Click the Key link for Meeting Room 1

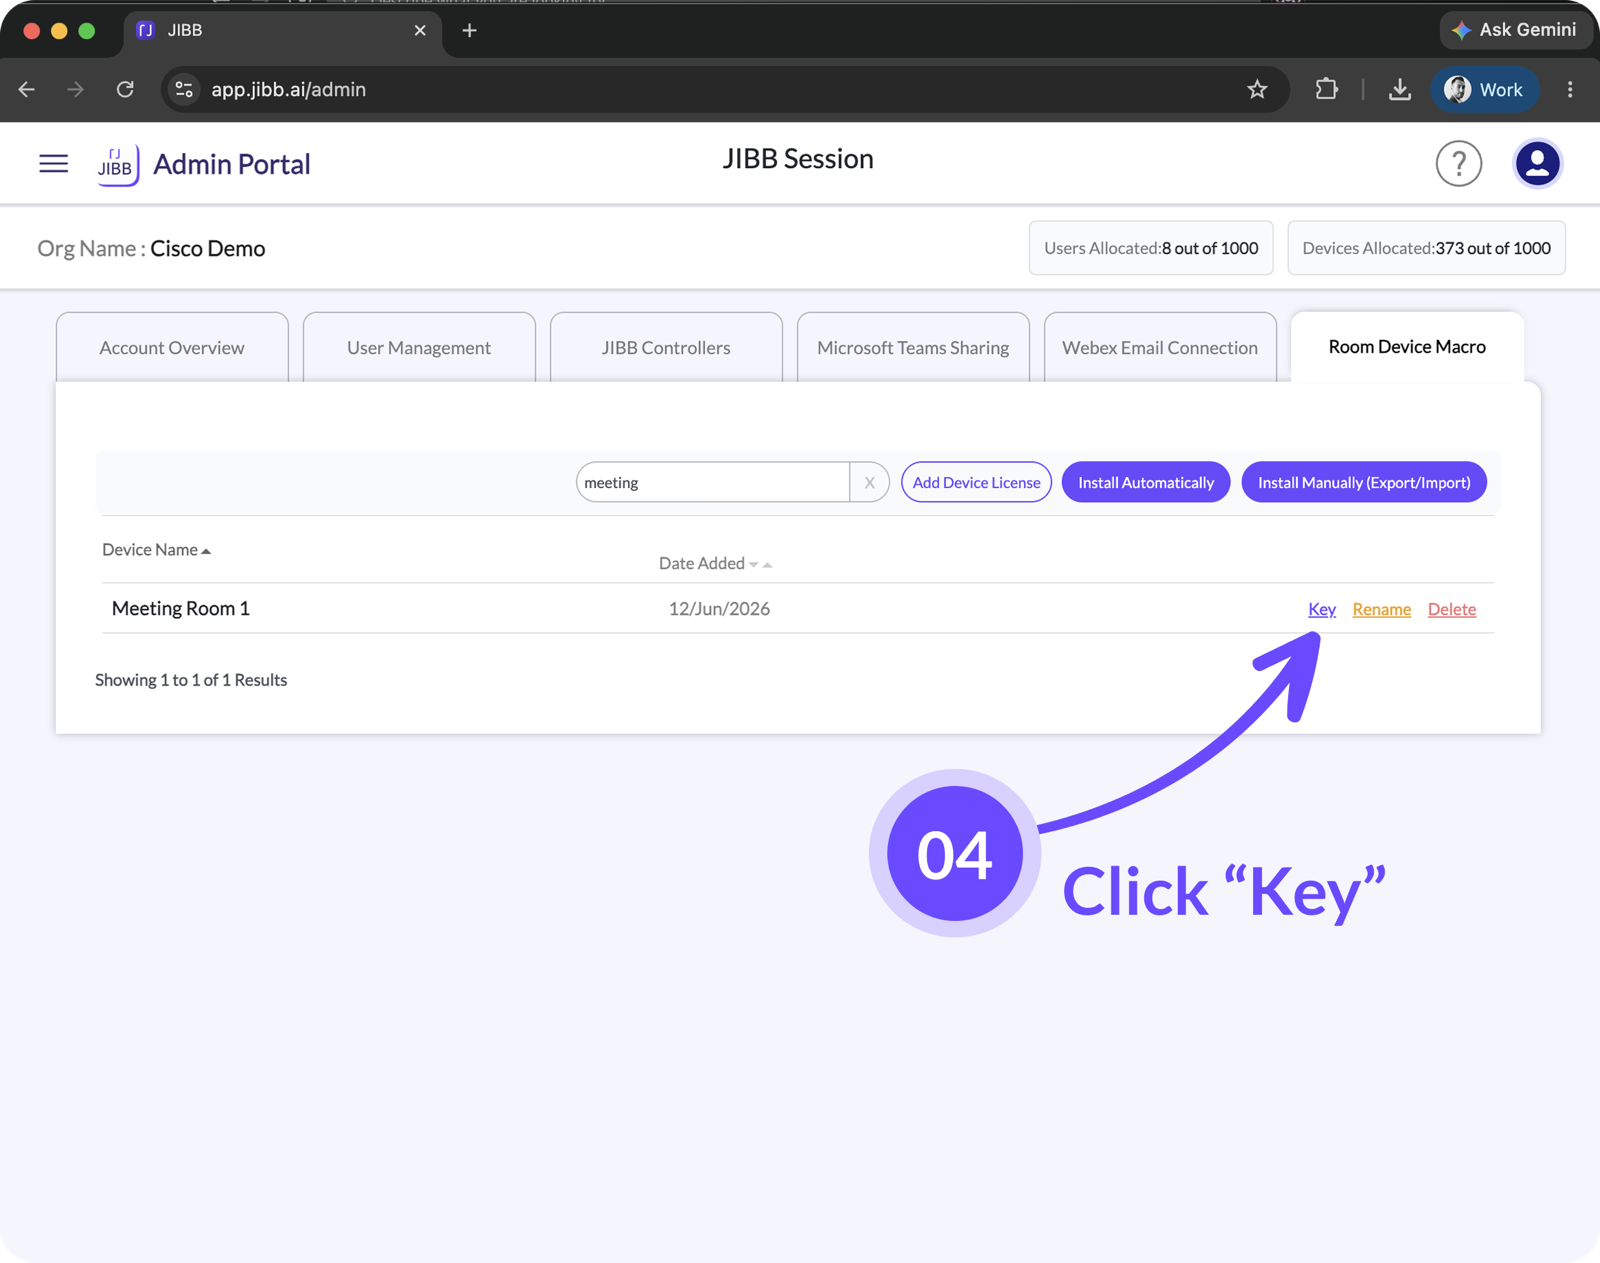point(1322,609)
